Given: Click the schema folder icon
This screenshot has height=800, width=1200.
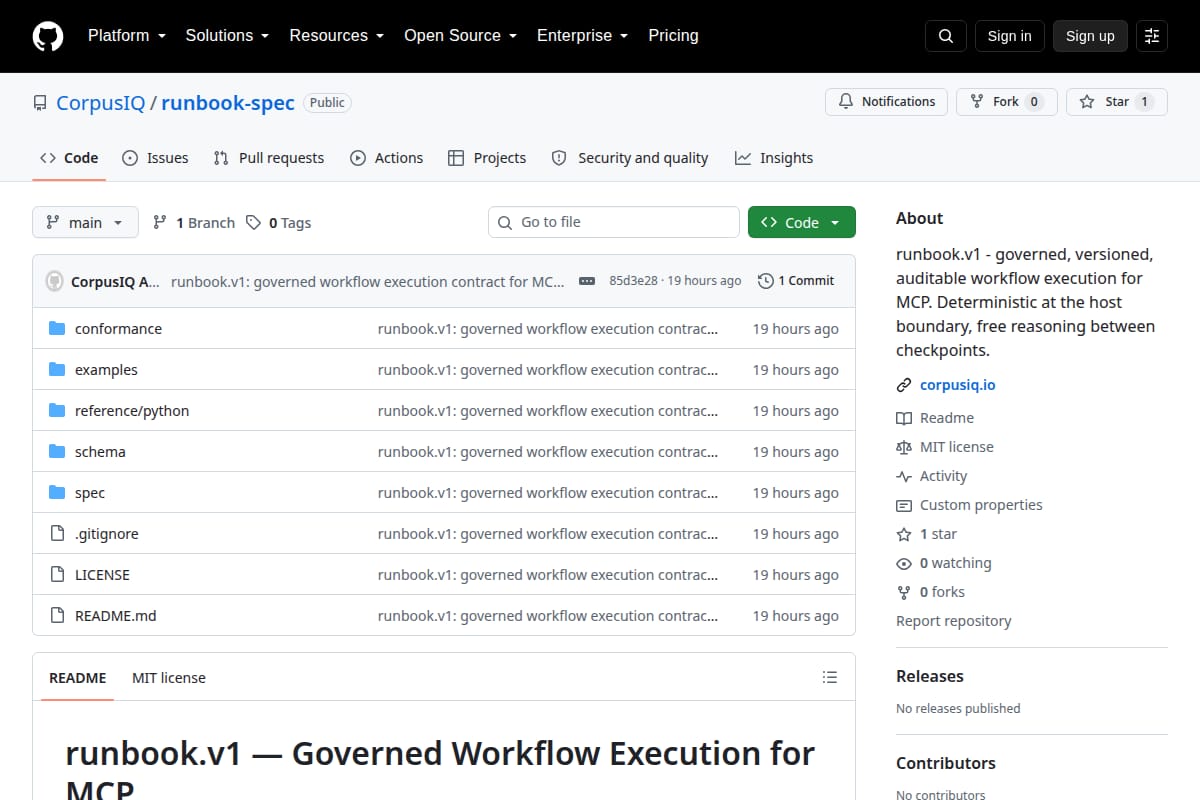Looking at the screenshot, I should pos(57,451).
